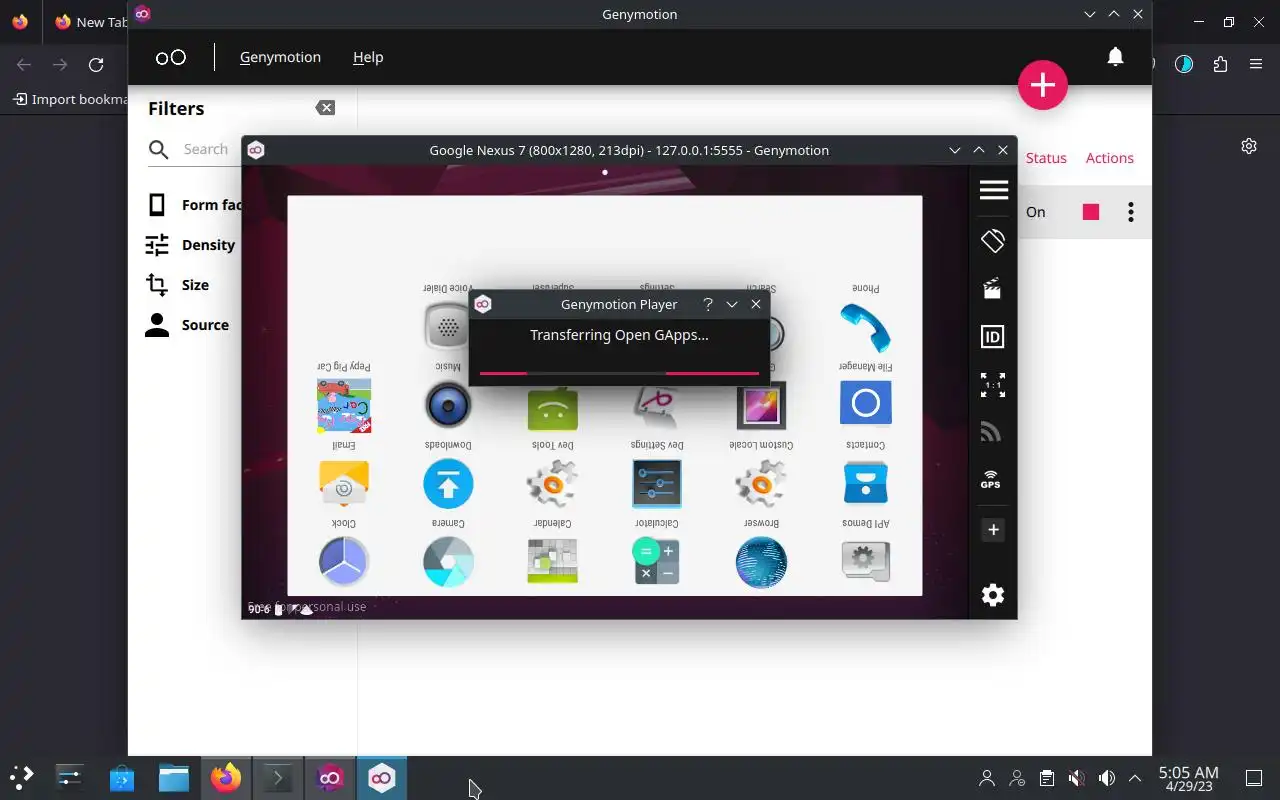This screenshot has width=1280, height=800.
Task: Open the Email envelope app
Action: 344,484
